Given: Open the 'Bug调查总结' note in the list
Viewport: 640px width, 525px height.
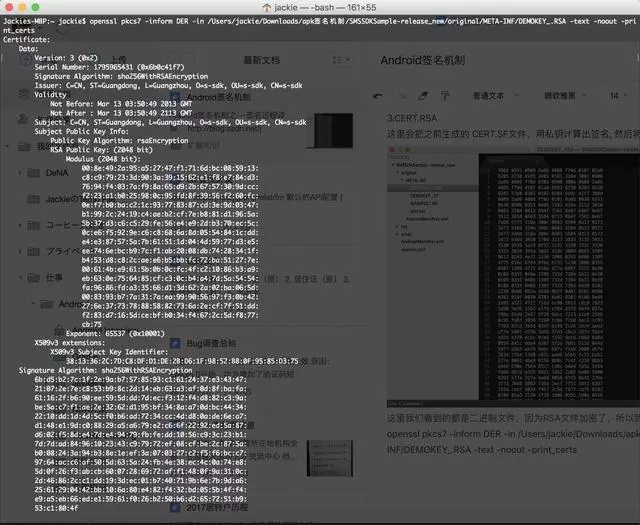Looking at the screenshot, I should 211,343.
